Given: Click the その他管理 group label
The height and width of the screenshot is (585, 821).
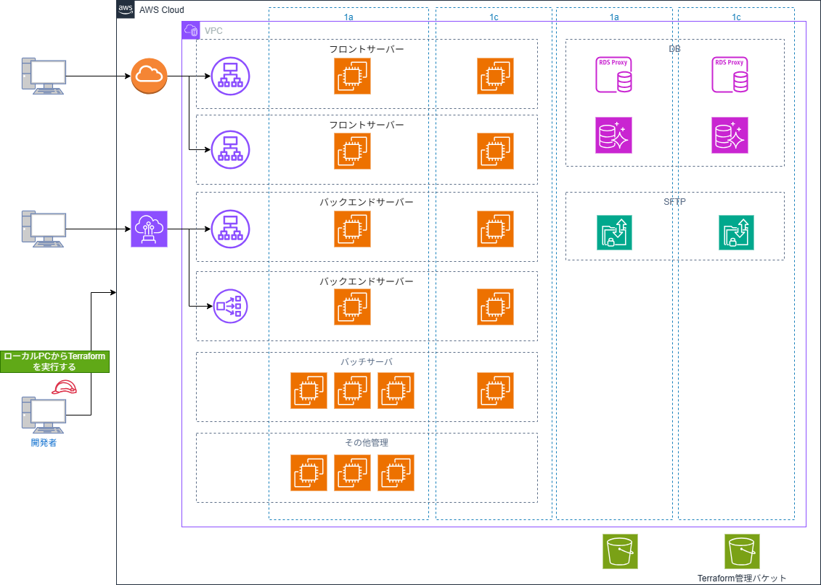Looking at the screenshot, I should [x=366, y=442].
